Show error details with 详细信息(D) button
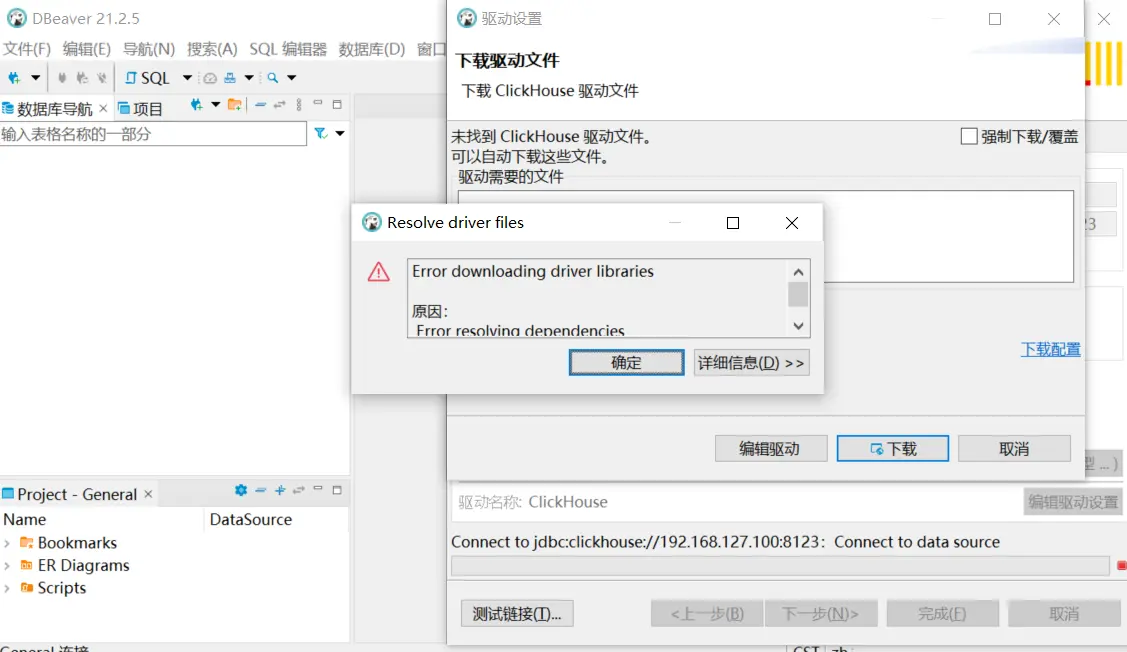Screen dimensions: 1127x652 coord(751,362)
